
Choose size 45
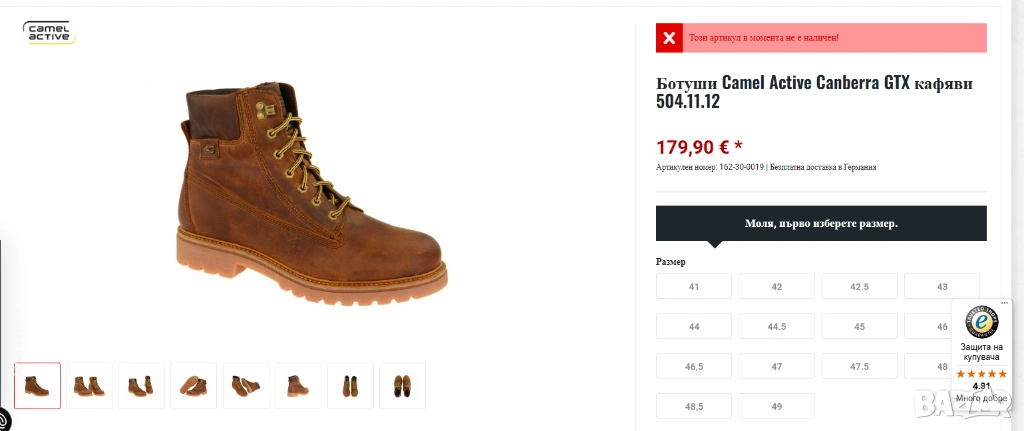[x=859, y=326]
